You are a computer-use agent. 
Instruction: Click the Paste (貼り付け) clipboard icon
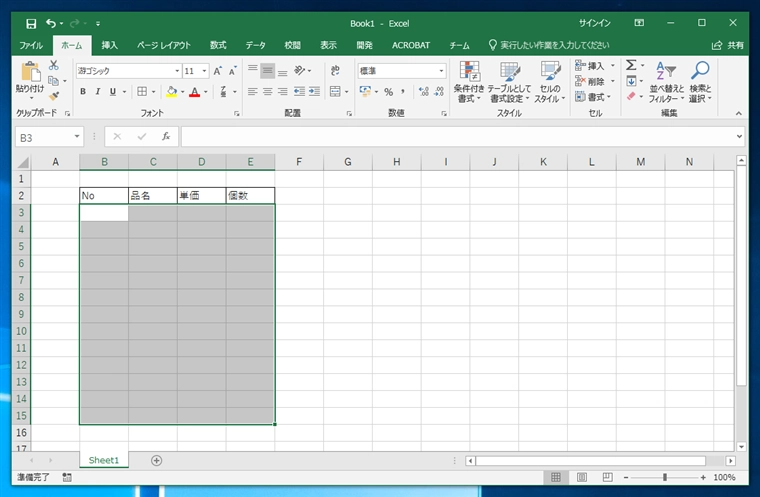[30, 73]
